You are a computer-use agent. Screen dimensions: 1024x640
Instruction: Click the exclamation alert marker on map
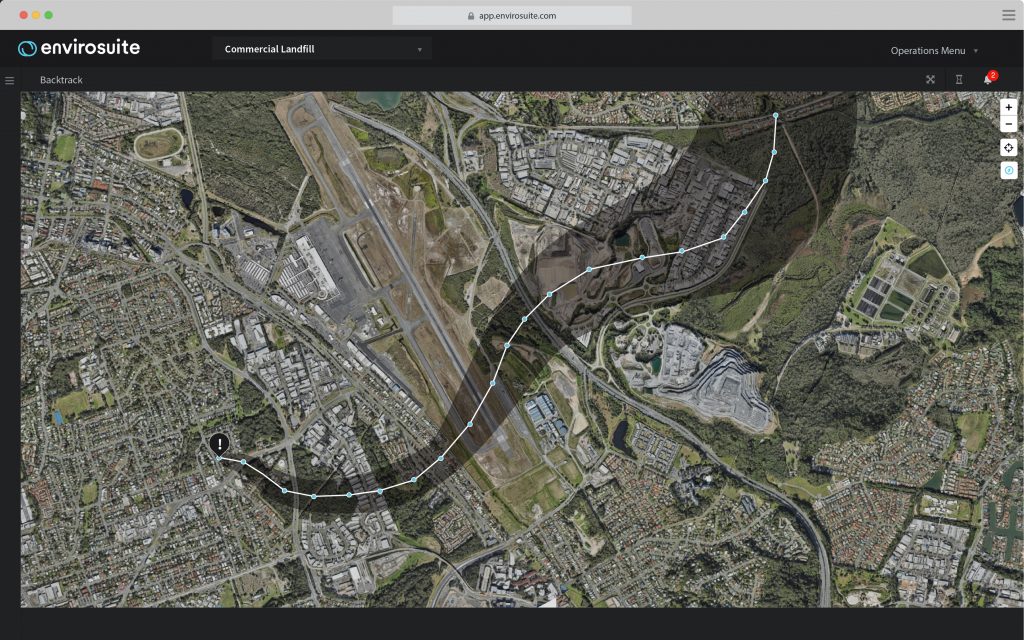pos(220,444)
